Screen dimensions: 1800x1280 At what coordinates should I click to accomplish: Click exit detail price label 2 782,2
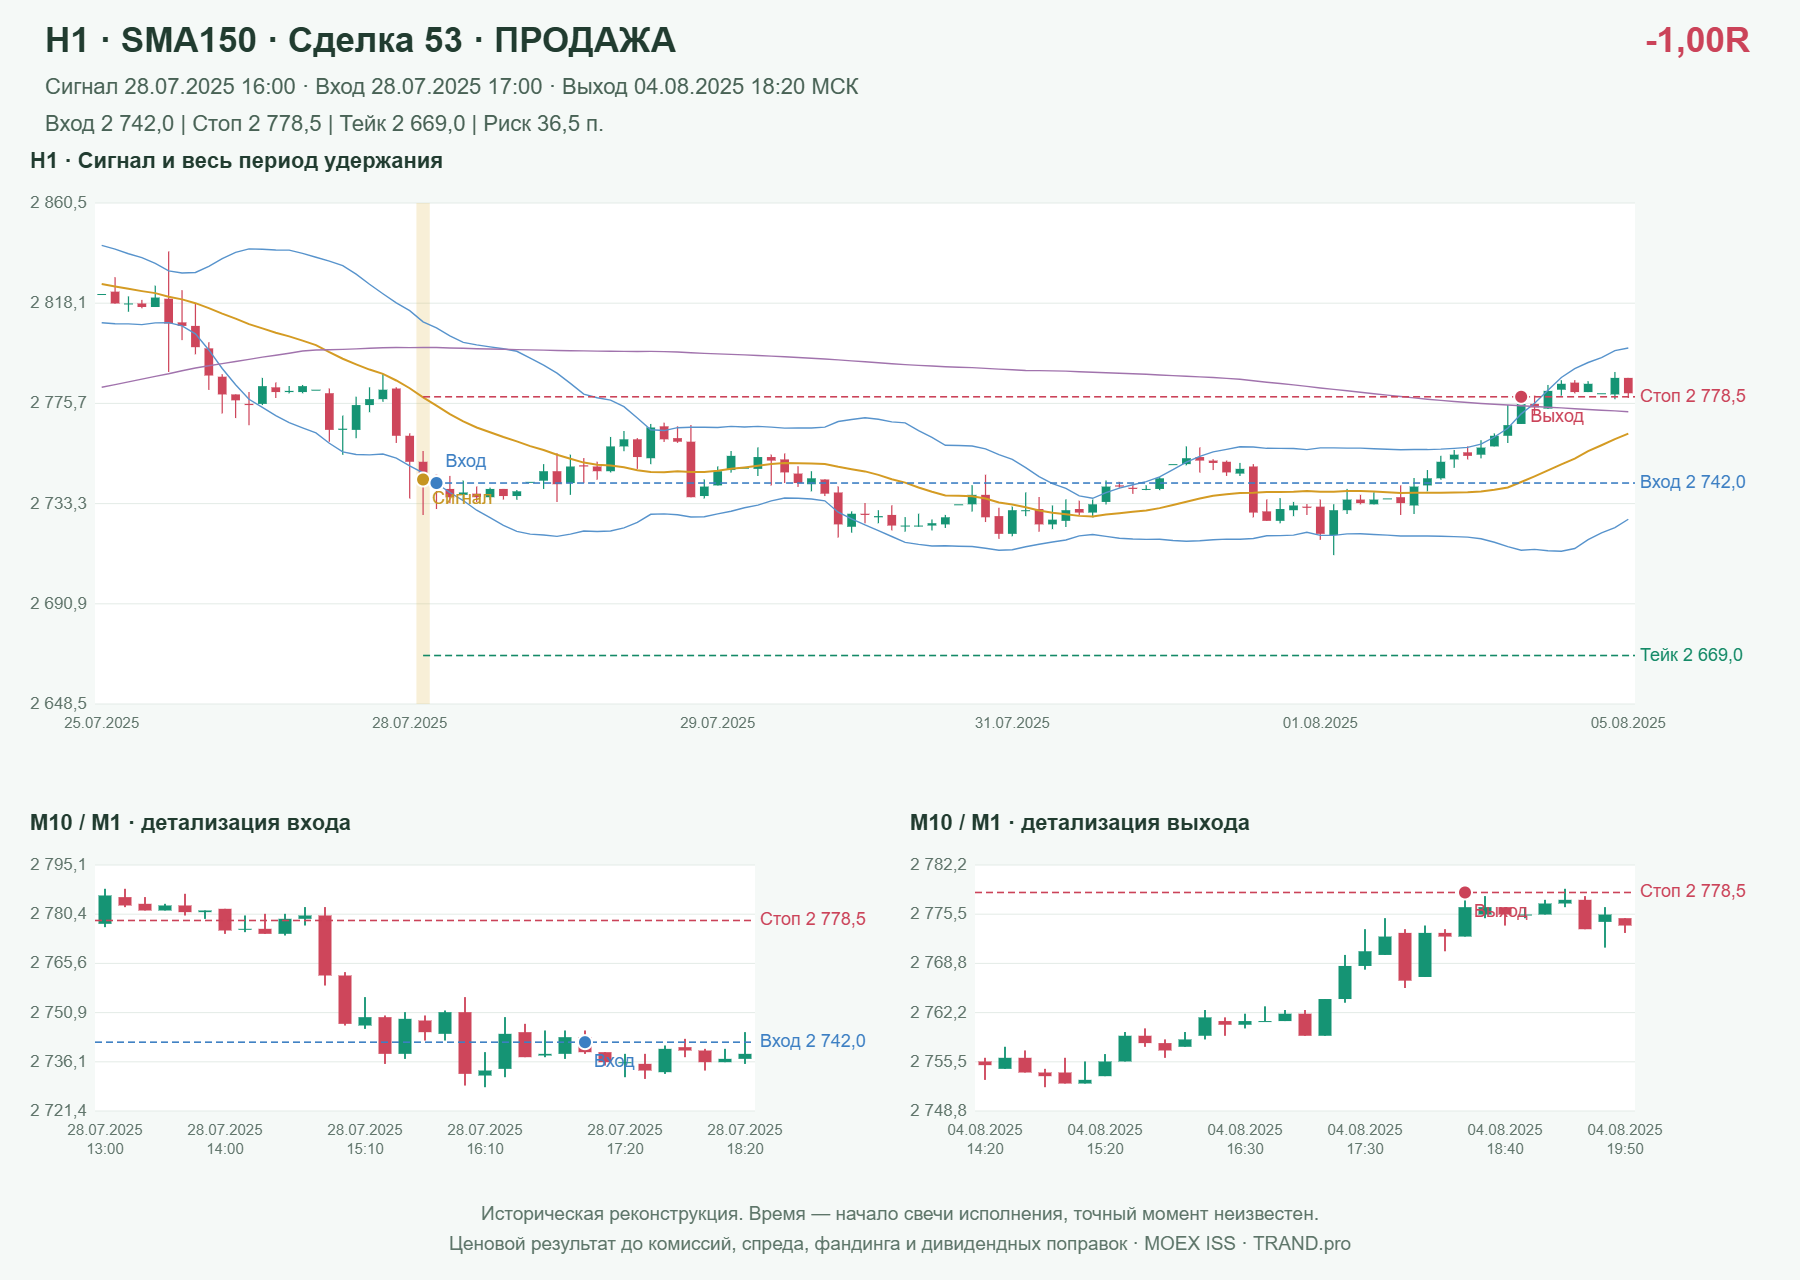[938, 865]
